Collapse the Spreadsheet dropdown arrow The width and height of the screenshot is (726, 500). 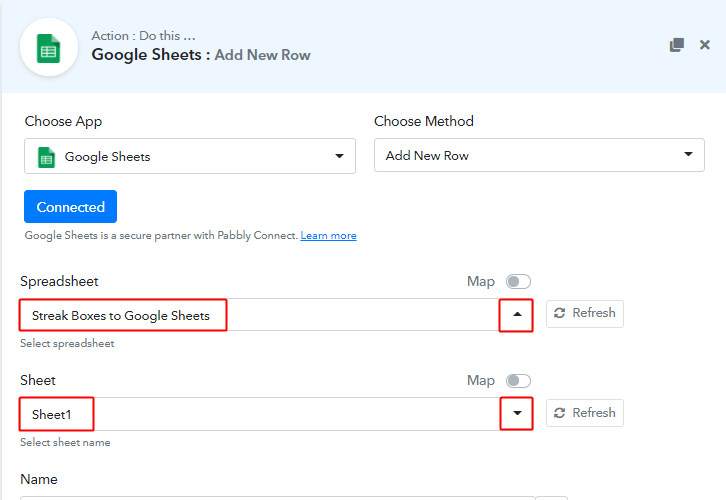[x=517, y=315]
